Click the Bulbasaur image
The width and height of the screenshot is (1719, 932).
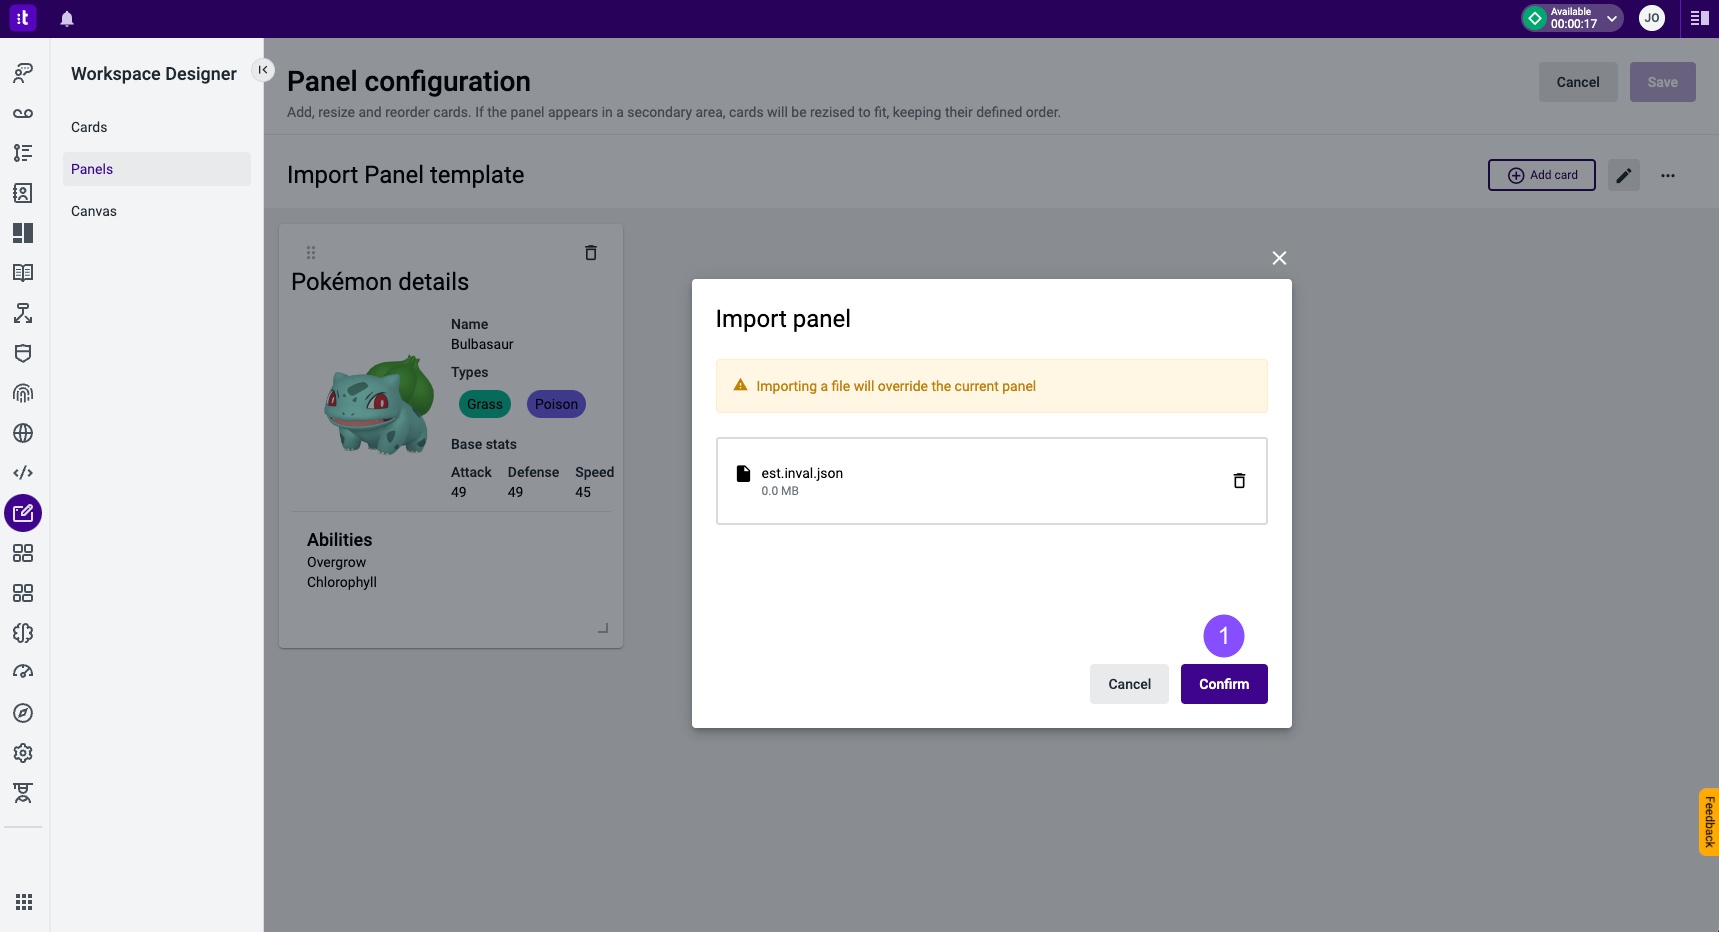pos(379,405)
